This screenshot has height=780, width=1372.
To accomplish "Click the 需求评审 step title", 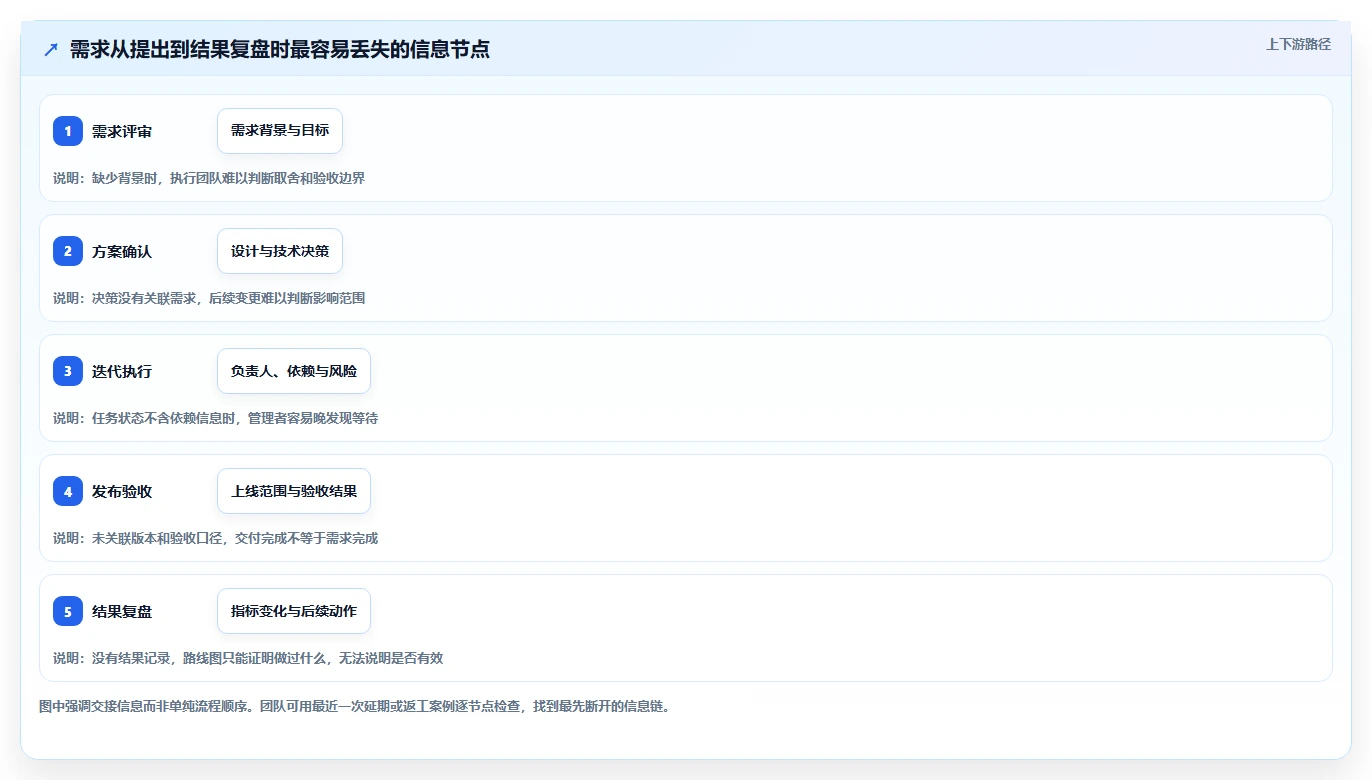I will click(122, 132).
